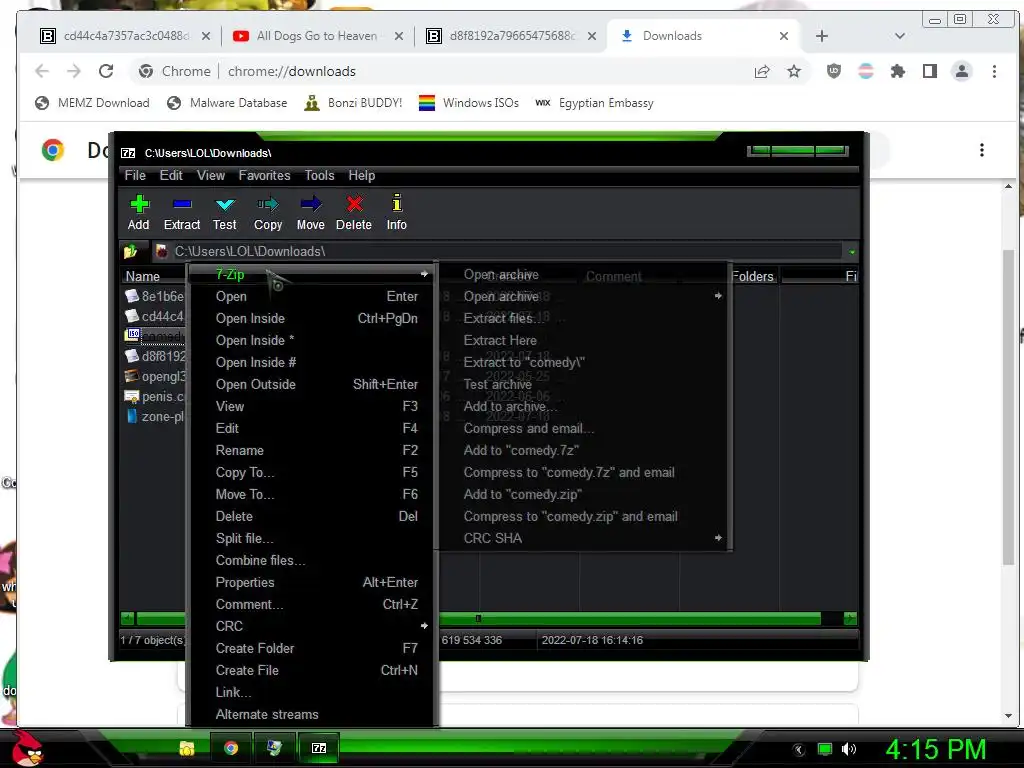Image resolution: width=1024 pixels, height=768 pixels.
Task: Click the network monitor tray icon
Action: click(x=825, y=749)
